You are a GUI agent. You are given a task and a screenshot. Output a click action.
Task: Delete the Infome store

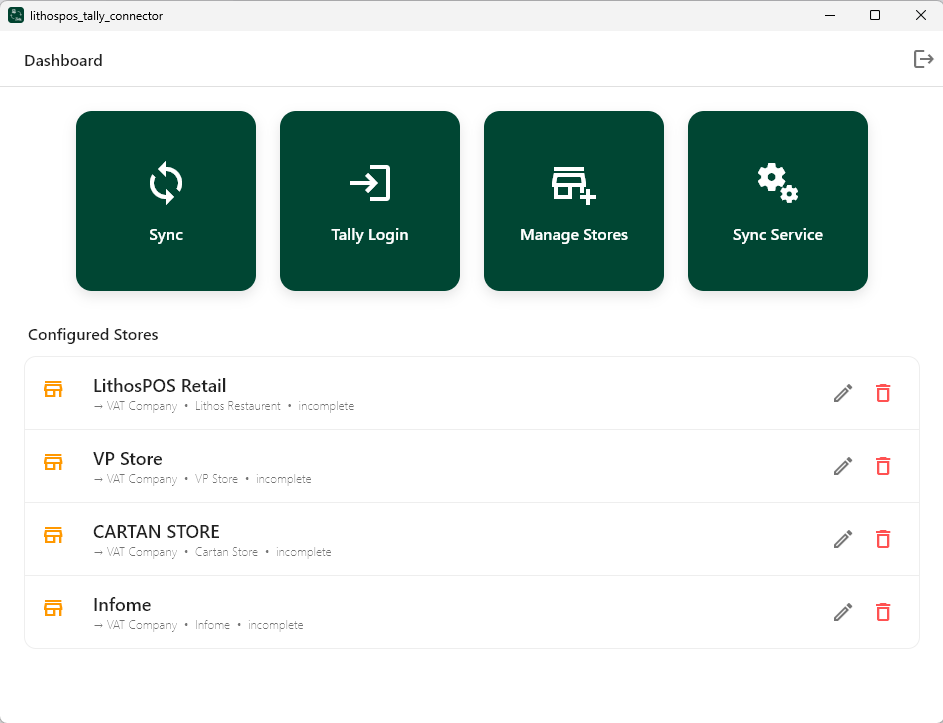click(883, 612)
